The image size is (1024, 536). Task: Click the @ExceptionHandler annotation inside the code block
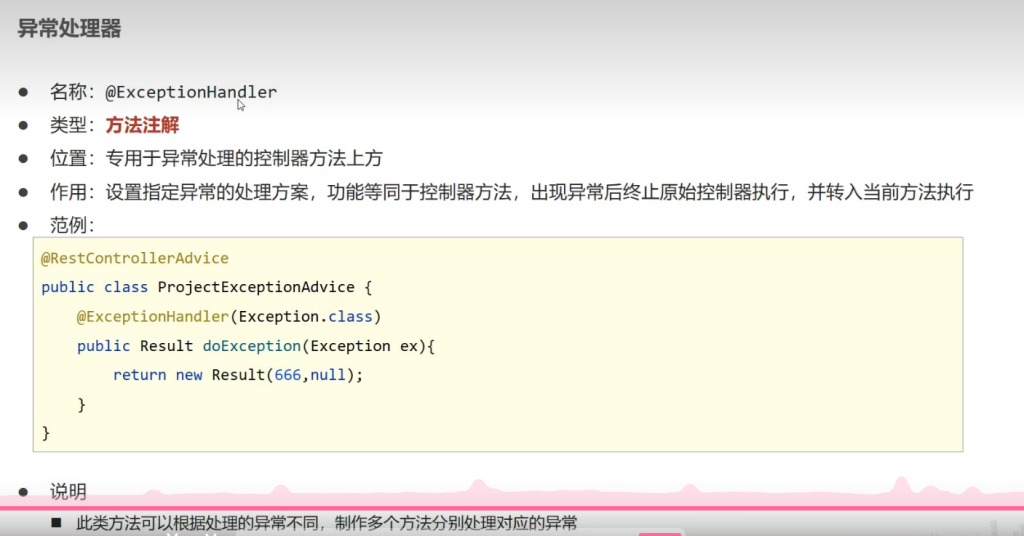(139, 316)
